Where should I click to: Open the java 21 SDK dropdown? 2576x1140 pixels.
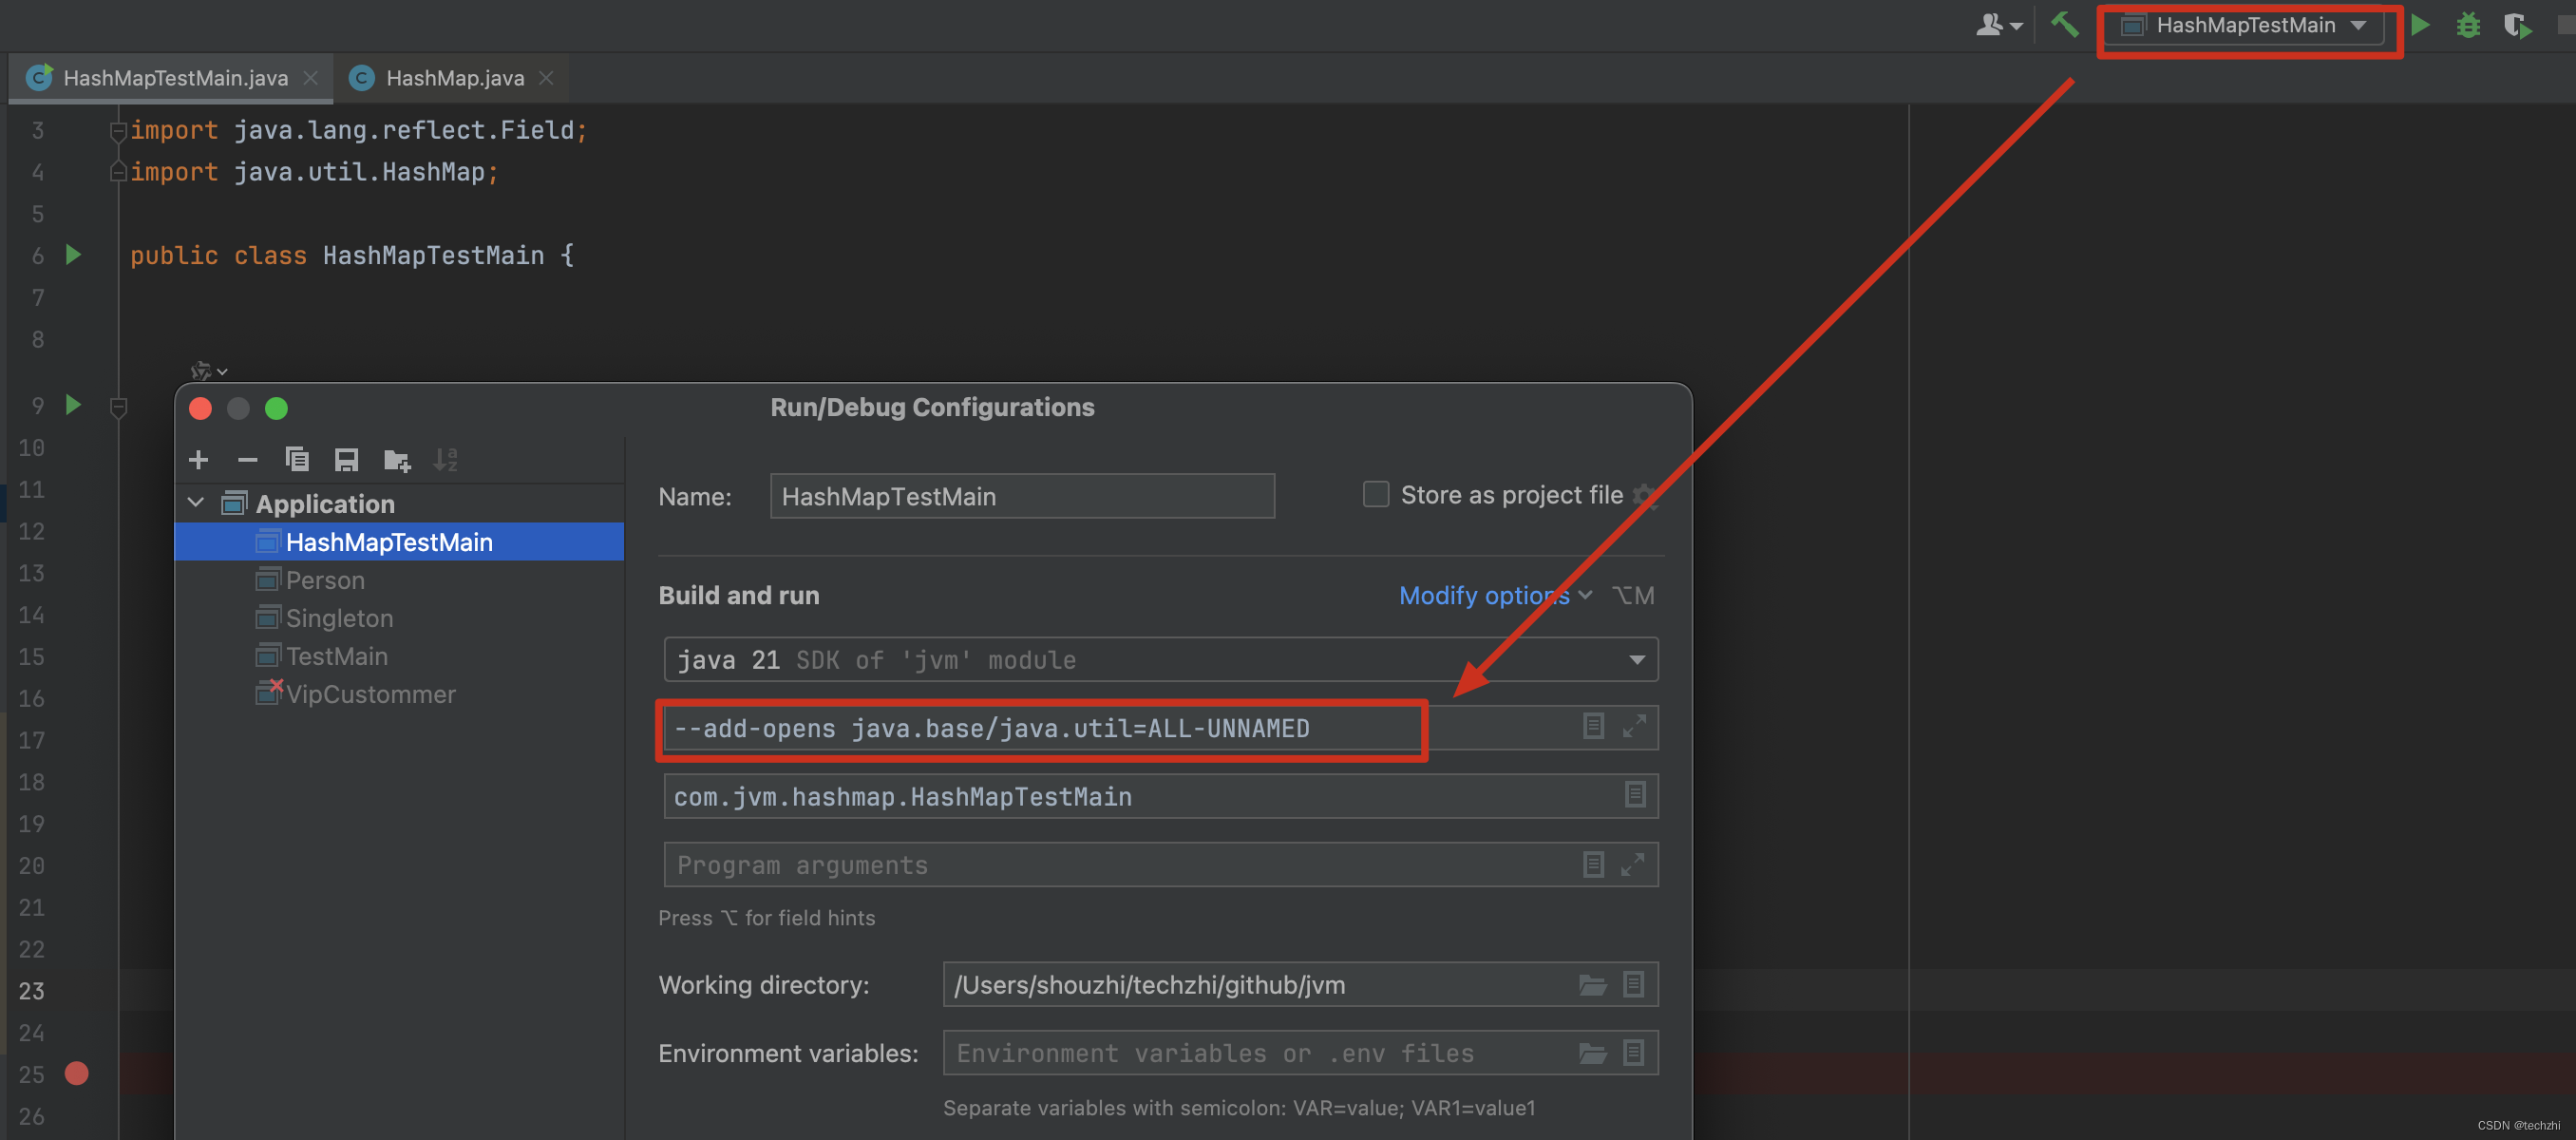(x=1636, y=660)
